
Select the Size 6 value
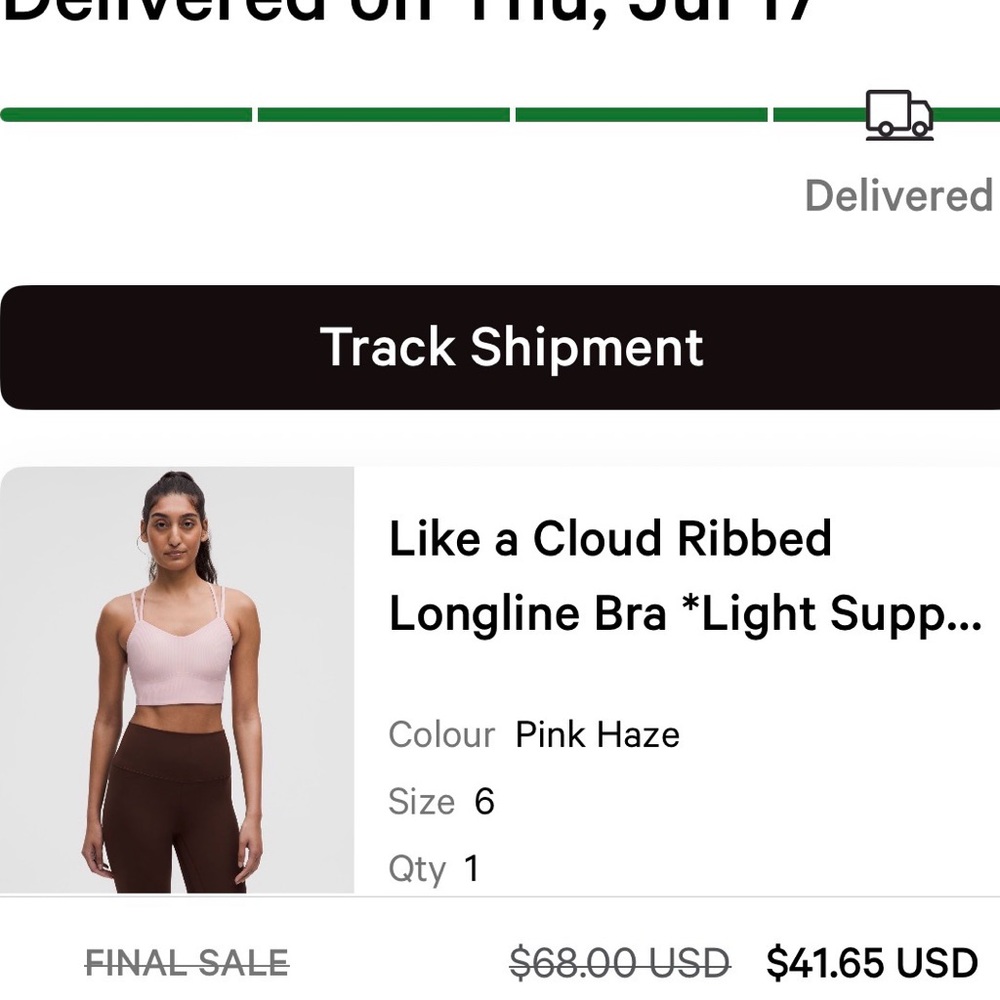(x=484, y=801)
